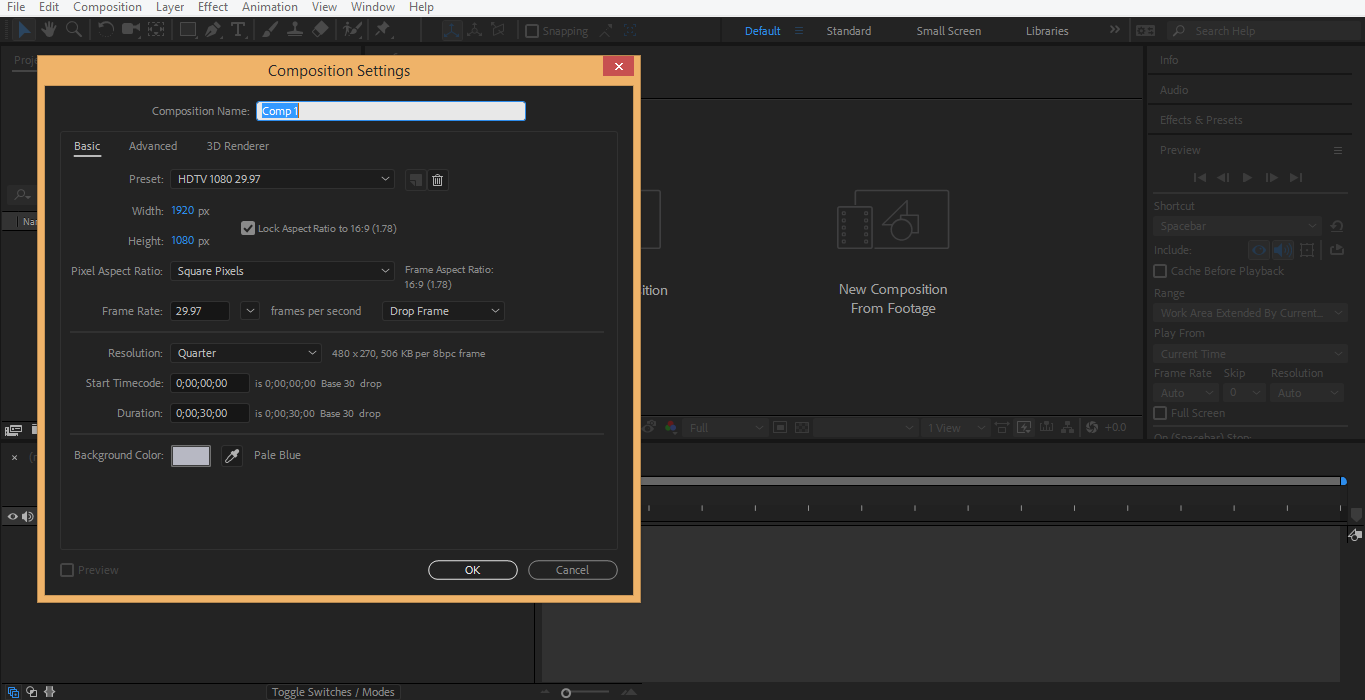The width and height of the screenshot is (1365, 700).
Task: Select the Horizontal Type tool
Action: click(x=238, y=30)
